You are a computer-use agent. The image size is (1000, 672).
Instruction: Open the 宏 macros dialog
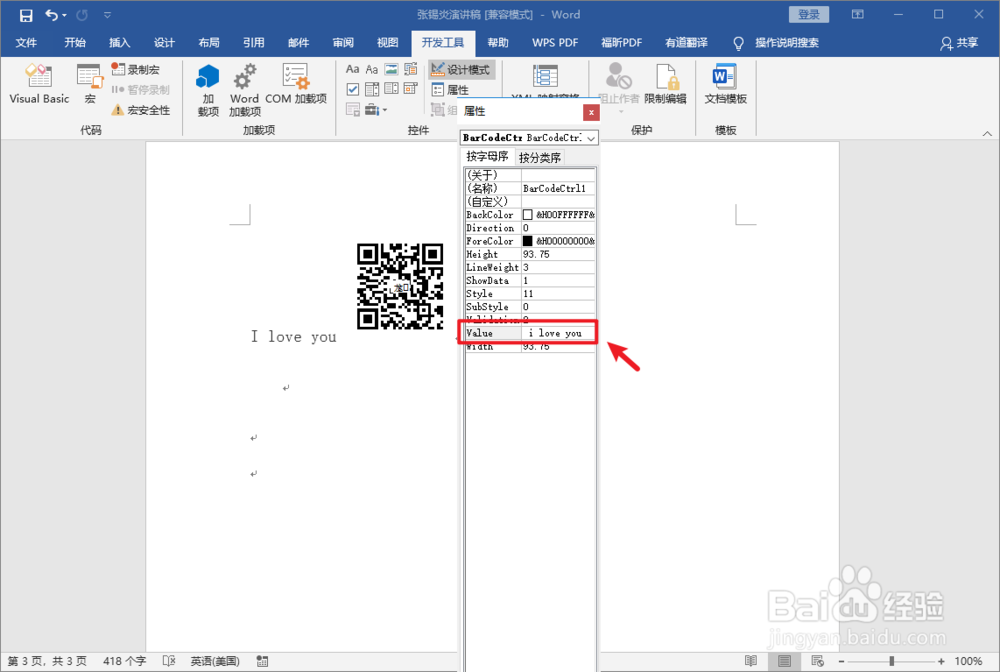pos(89,84)
